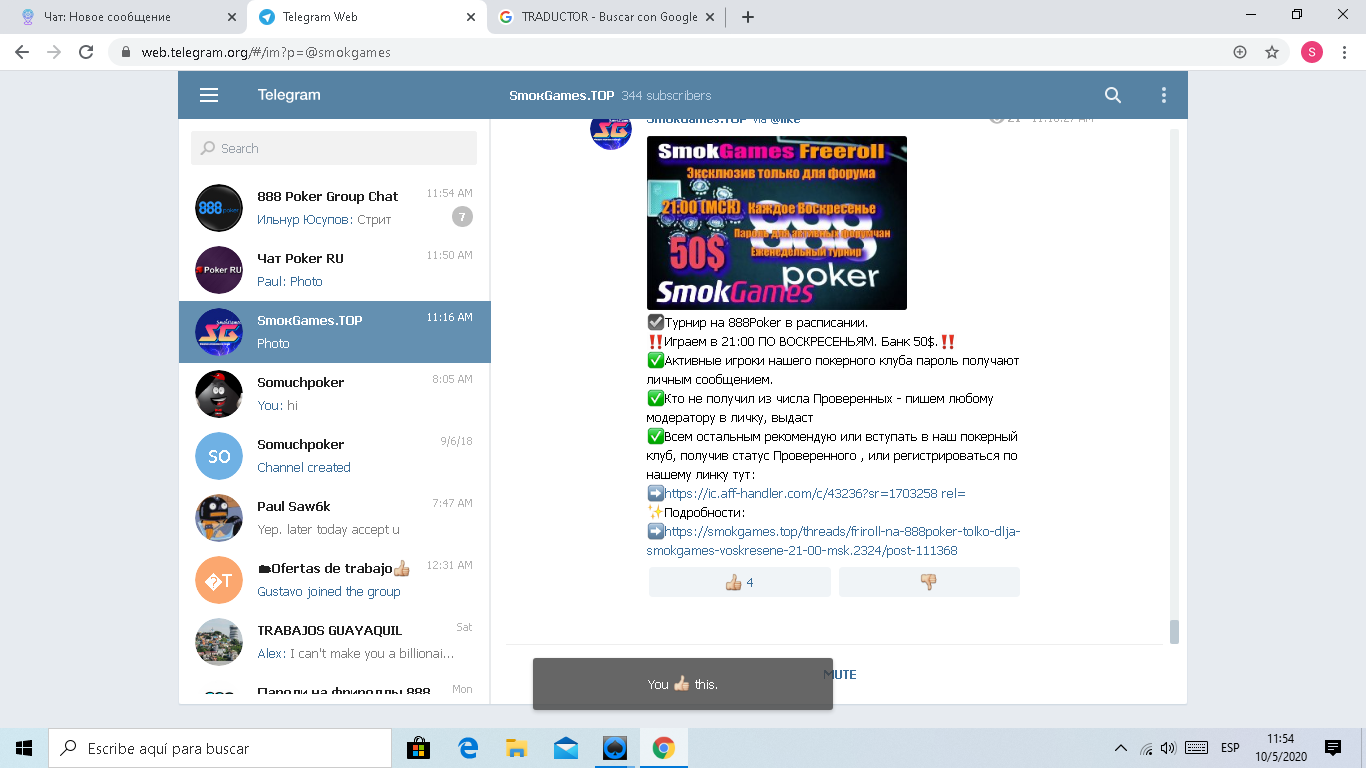Click the thumbs up reaction button
The height and width of the screenshot is (768, 1366).
coord(740,582)
